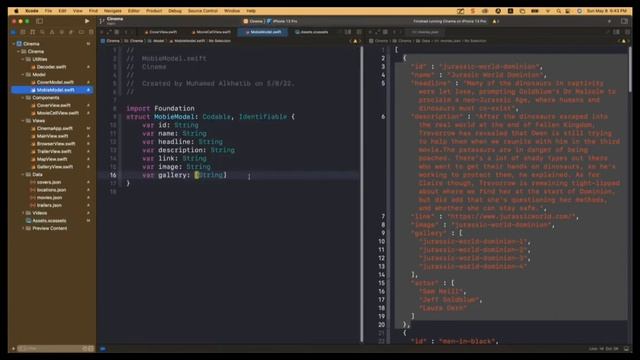Run the Cinema project with the play button

[87, 21]
